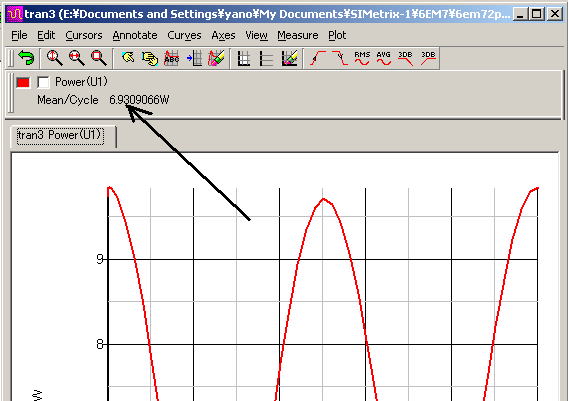Measure fall time with falling edge icon

(x=340, y=58)
